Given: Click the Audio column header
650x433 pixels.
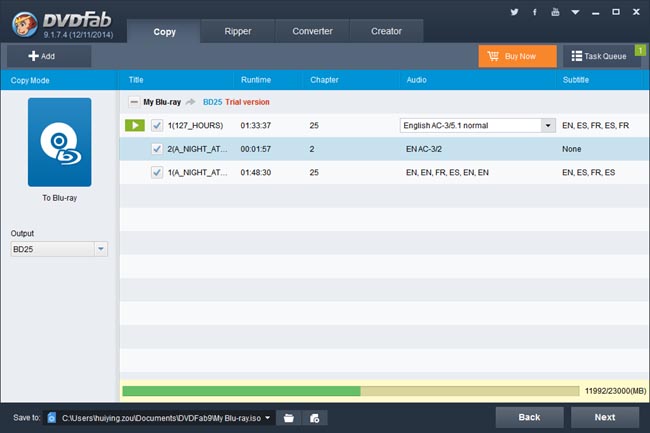Looking at the screenshot, I should click(416, 80).
